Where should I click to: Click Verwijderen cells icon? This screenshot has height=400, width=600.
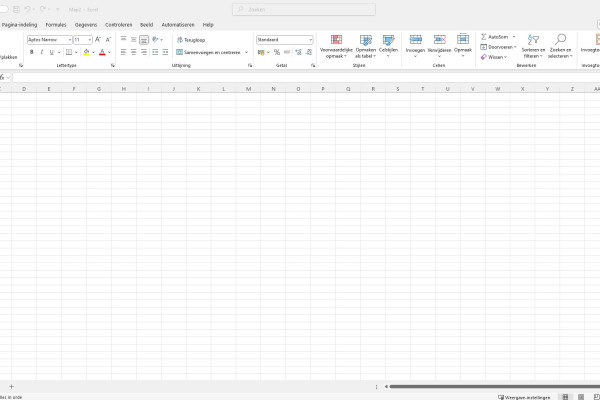click(x=439, y=39)
